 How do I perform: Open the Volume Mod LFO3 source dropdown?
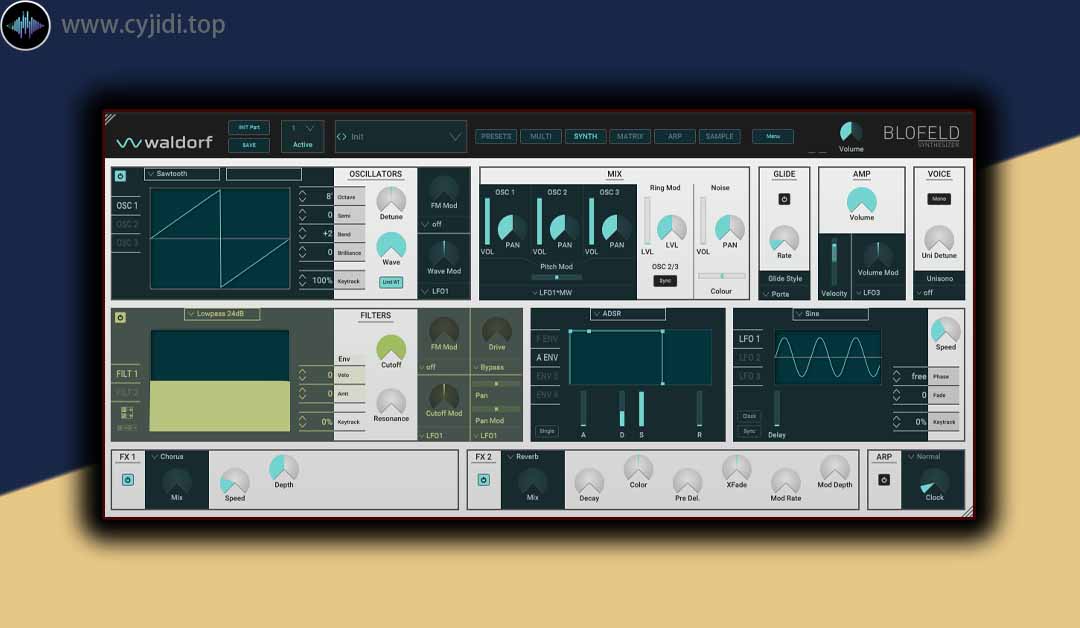(x=869, y=293)
